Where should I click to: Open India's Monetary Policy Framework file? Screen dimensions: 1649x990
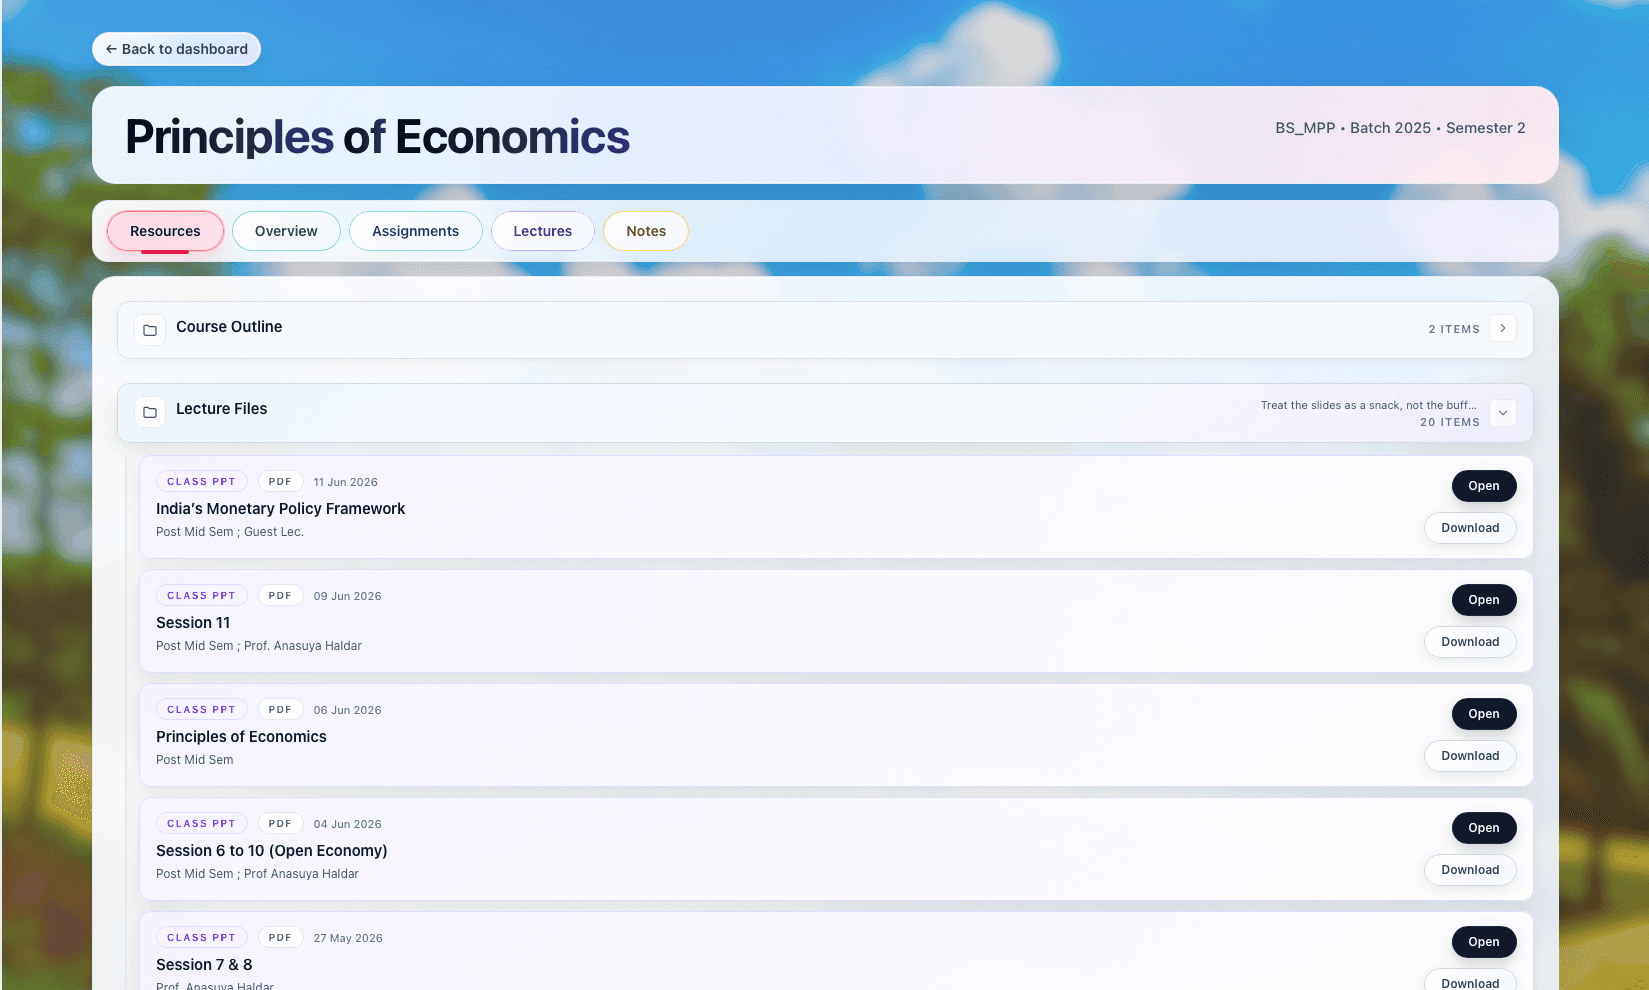tap(1484, 486)
